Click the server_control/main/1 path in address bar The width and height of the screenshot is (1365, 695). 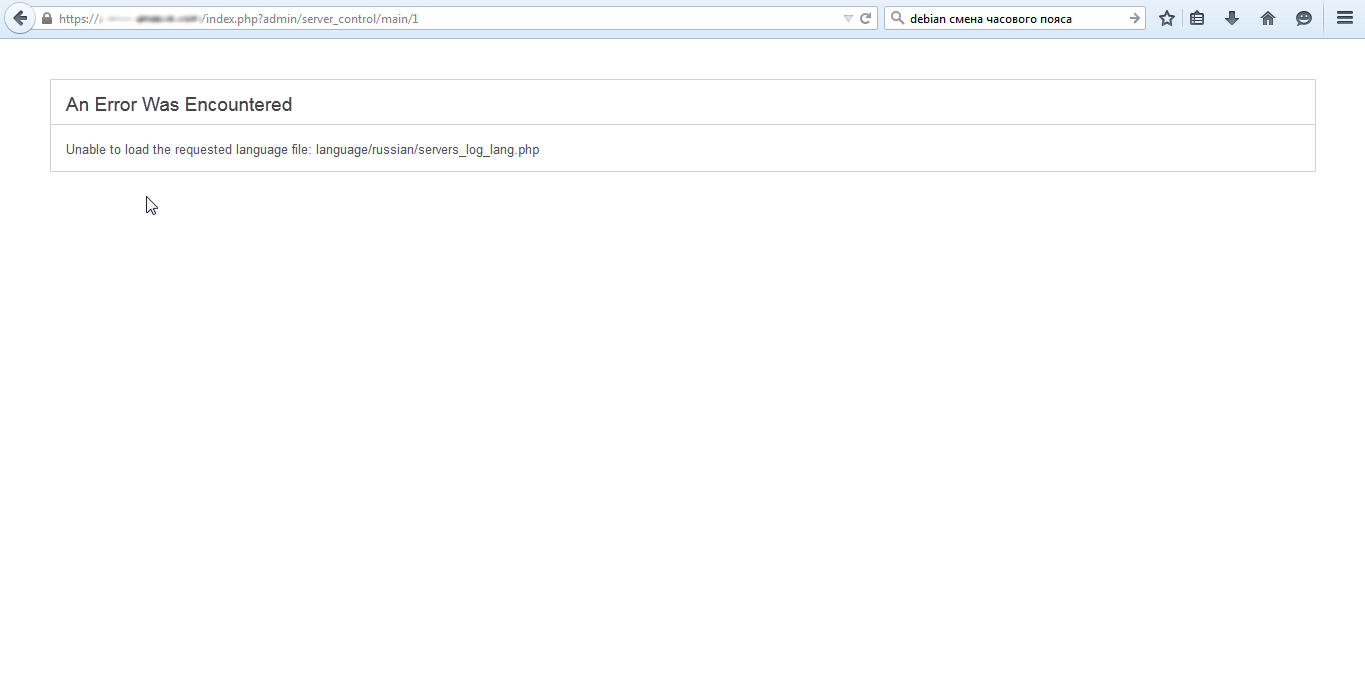pyautogui.click(x=359, y=19)
